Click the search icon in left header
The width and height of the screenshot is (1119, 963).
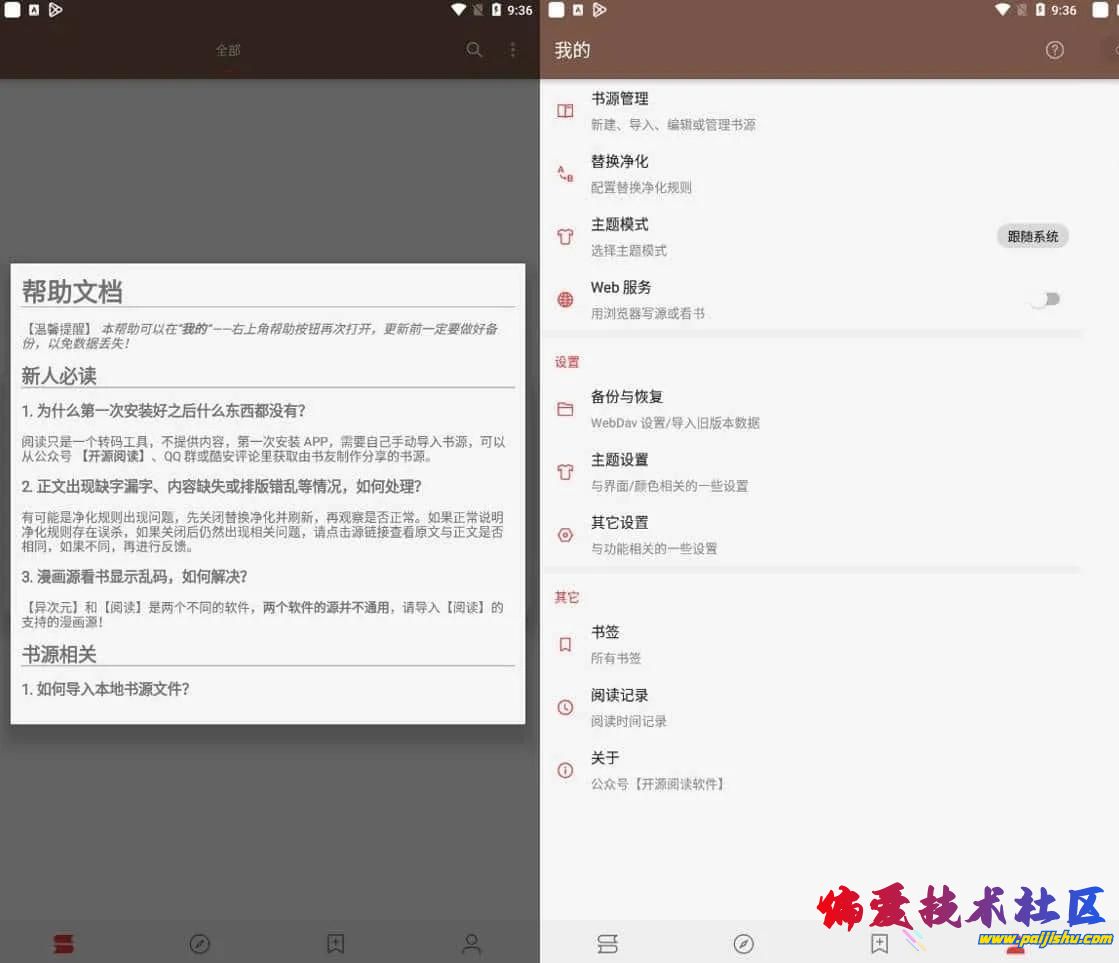click(474, 50)
